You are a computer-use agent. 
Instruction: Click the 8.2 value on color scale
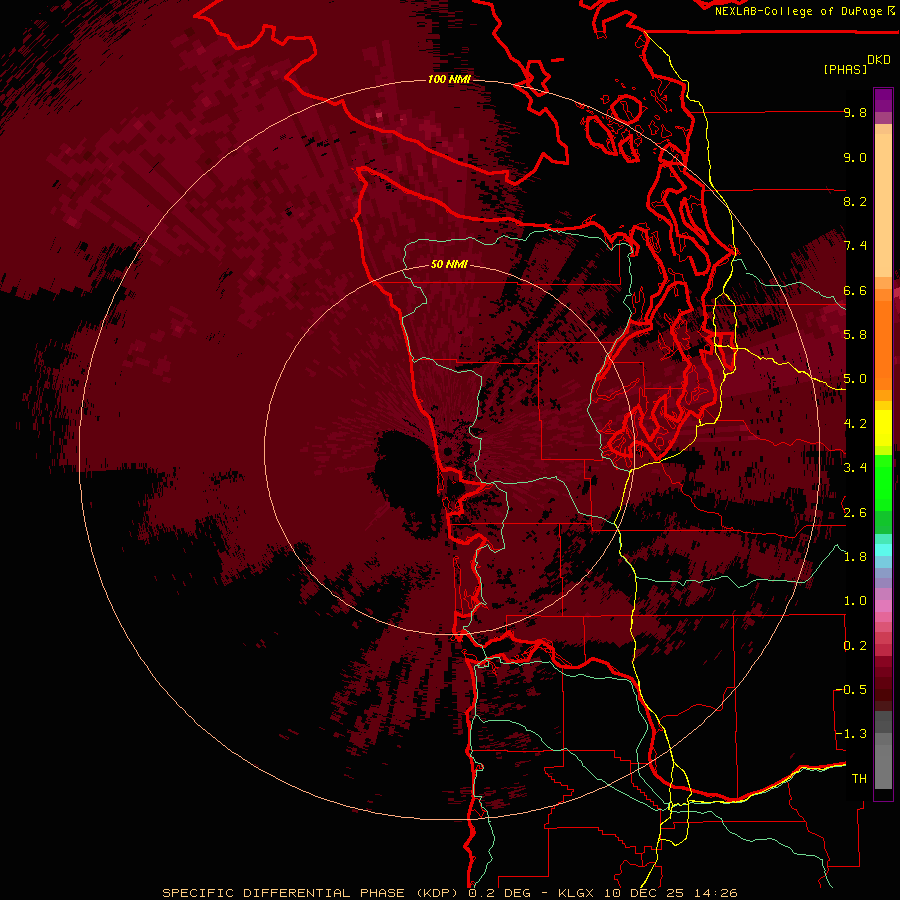pos(855,201)
